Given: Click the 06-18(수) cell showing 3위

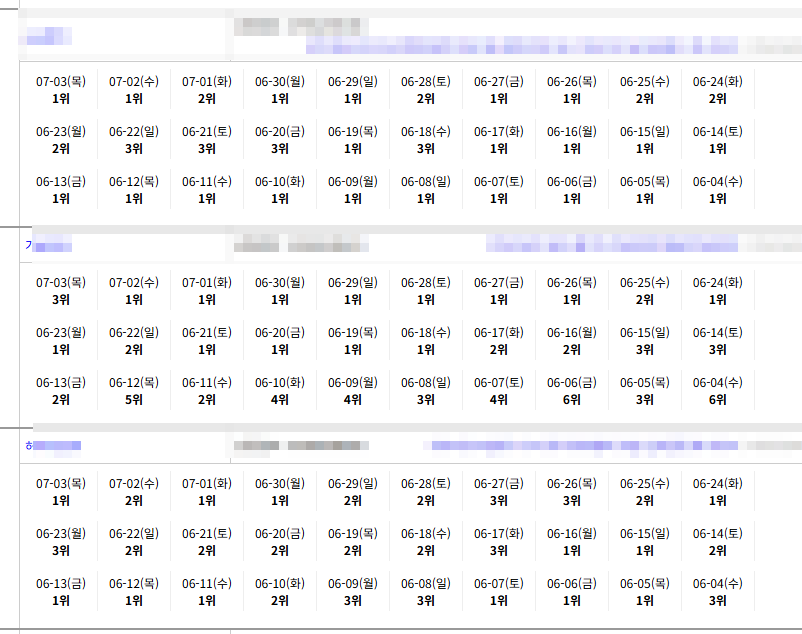Looking at the screenshot, I should (426, 140).
